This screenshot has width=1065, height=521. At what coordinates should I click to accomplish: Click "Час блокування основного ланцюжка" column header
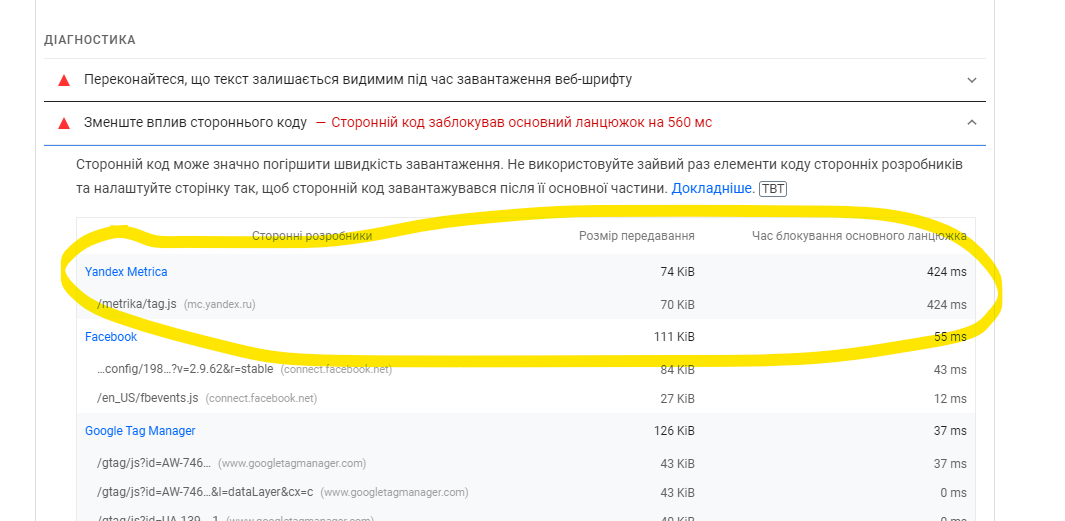pos(859,236)
